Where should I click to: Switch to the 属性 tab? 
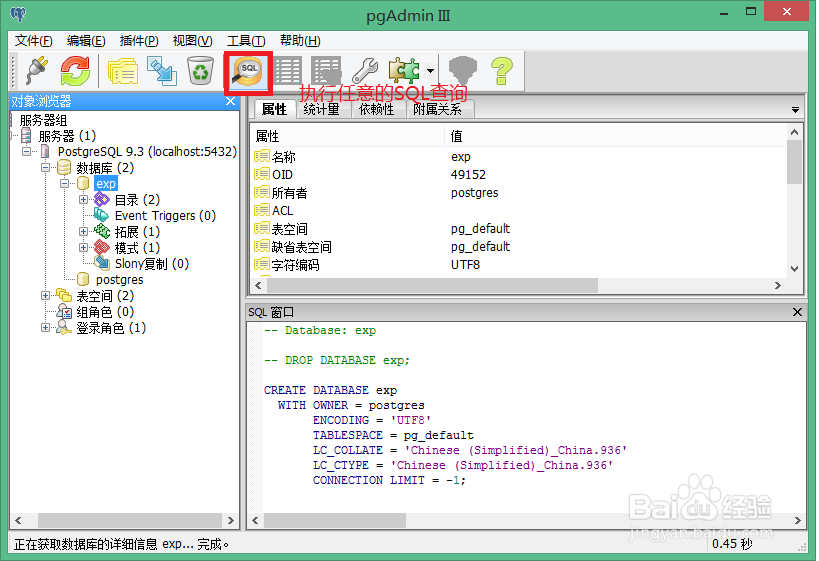click(x=274, y=109)
